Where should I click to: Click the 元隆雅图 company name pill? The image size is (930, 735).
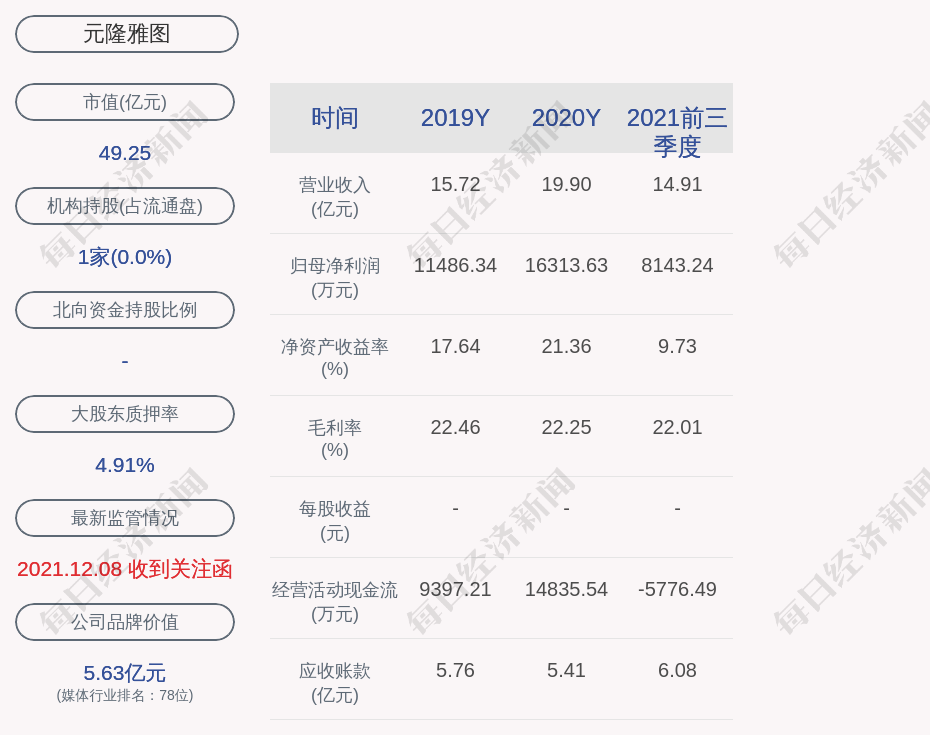[x=126, y=34]
